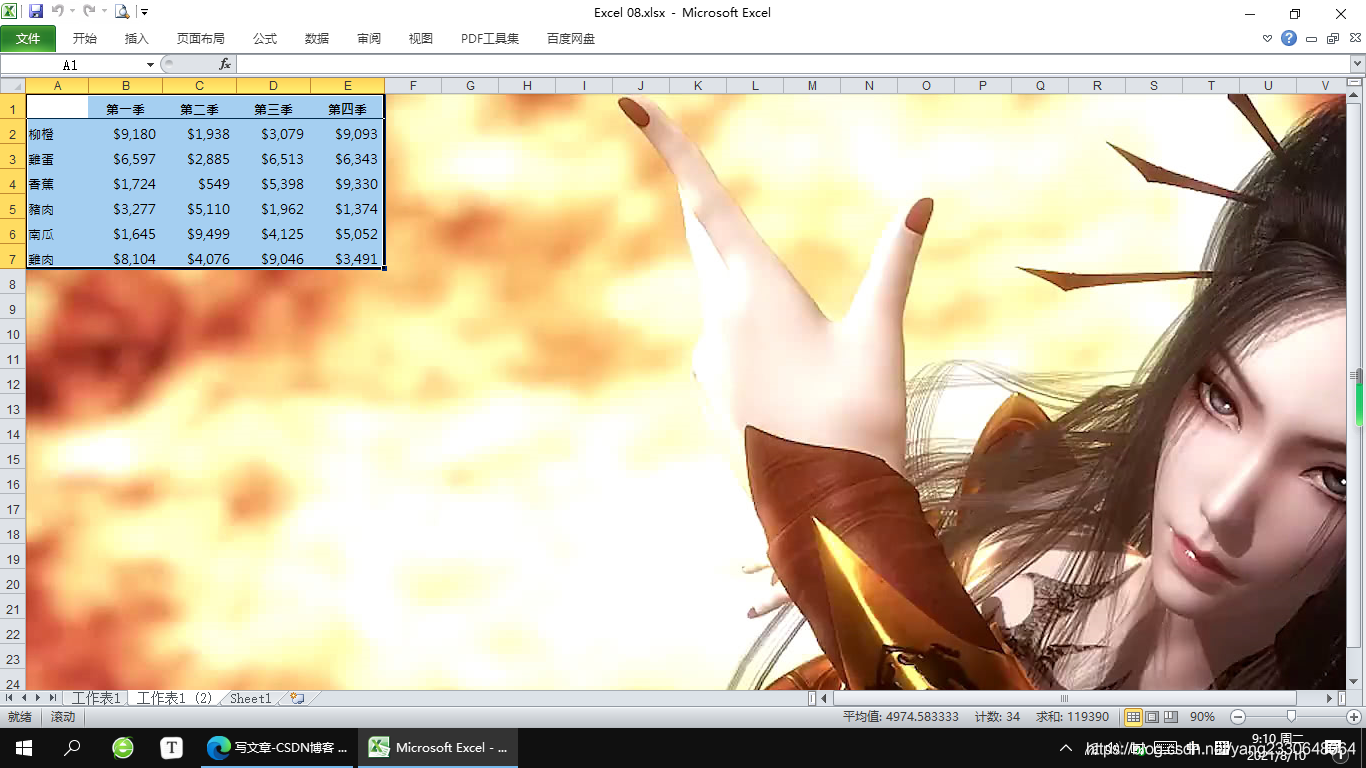Click the 90% zoom level button

[1202, 717]
